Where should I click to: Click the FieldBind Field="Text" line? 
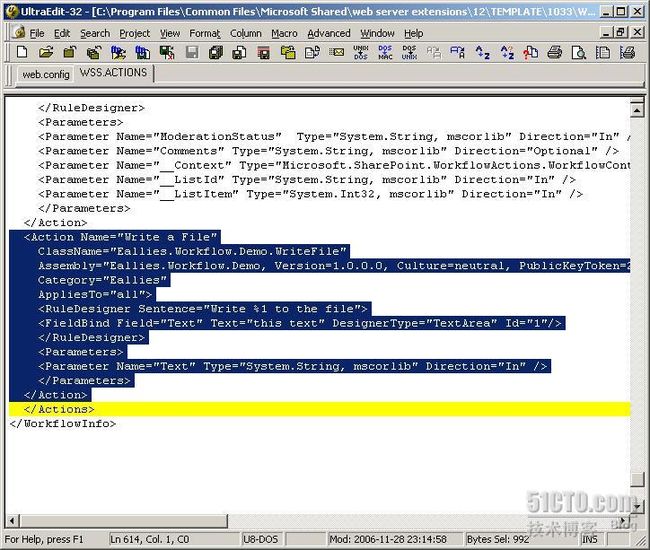tap(300, 323)
